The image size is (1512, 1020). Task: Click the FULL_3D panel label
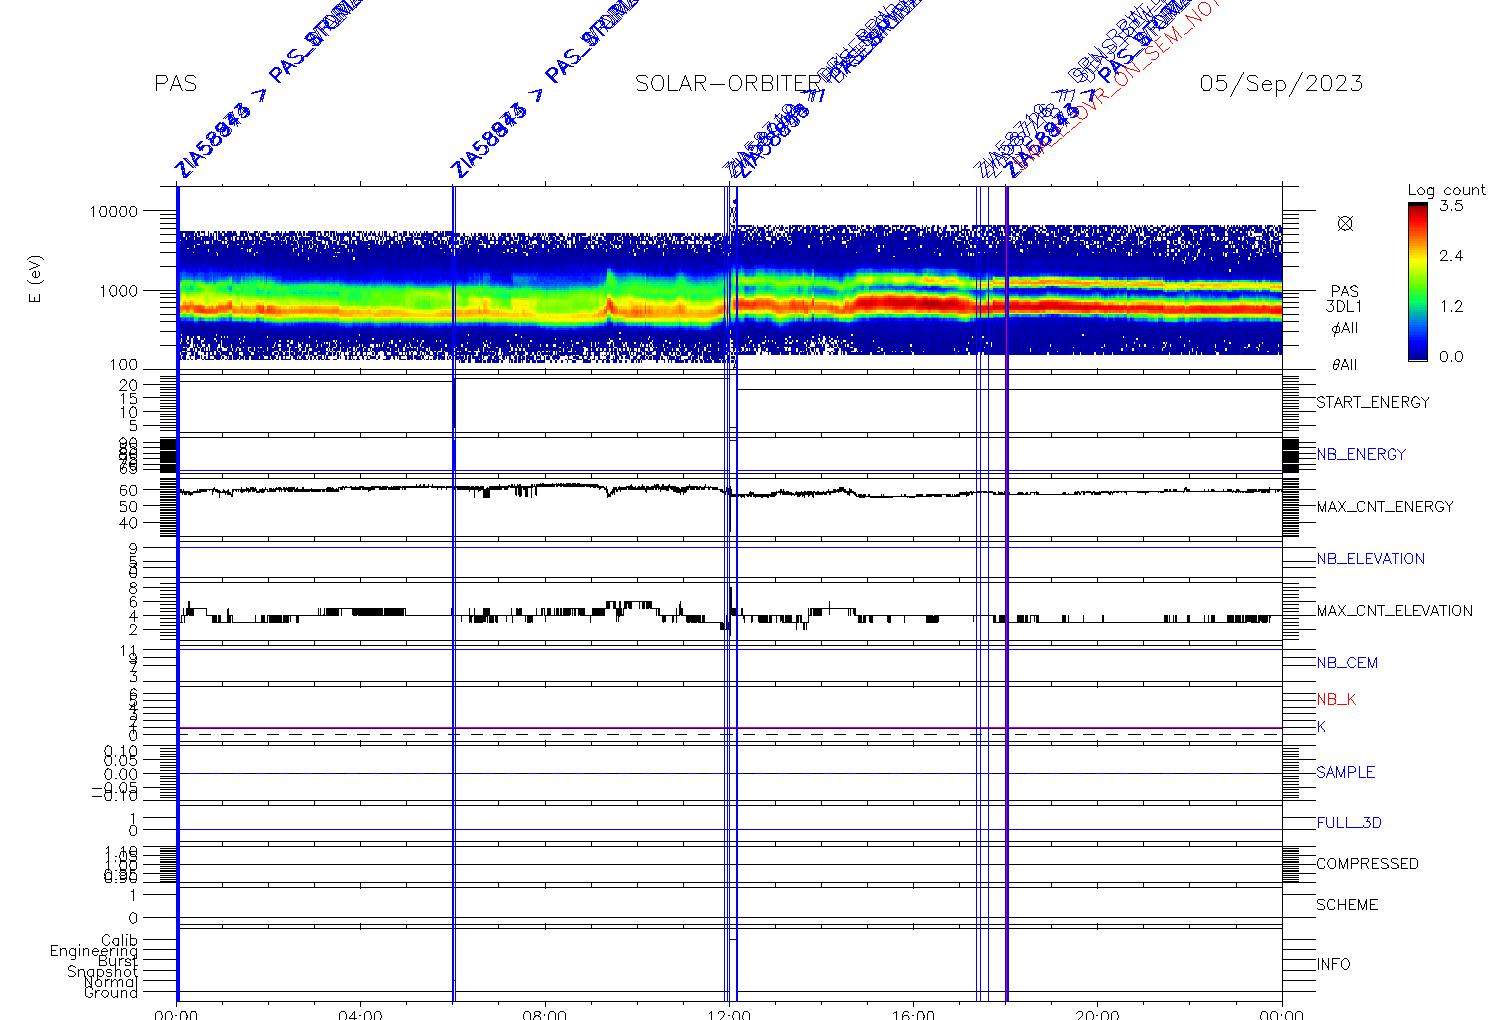[x=1349, y=823]
